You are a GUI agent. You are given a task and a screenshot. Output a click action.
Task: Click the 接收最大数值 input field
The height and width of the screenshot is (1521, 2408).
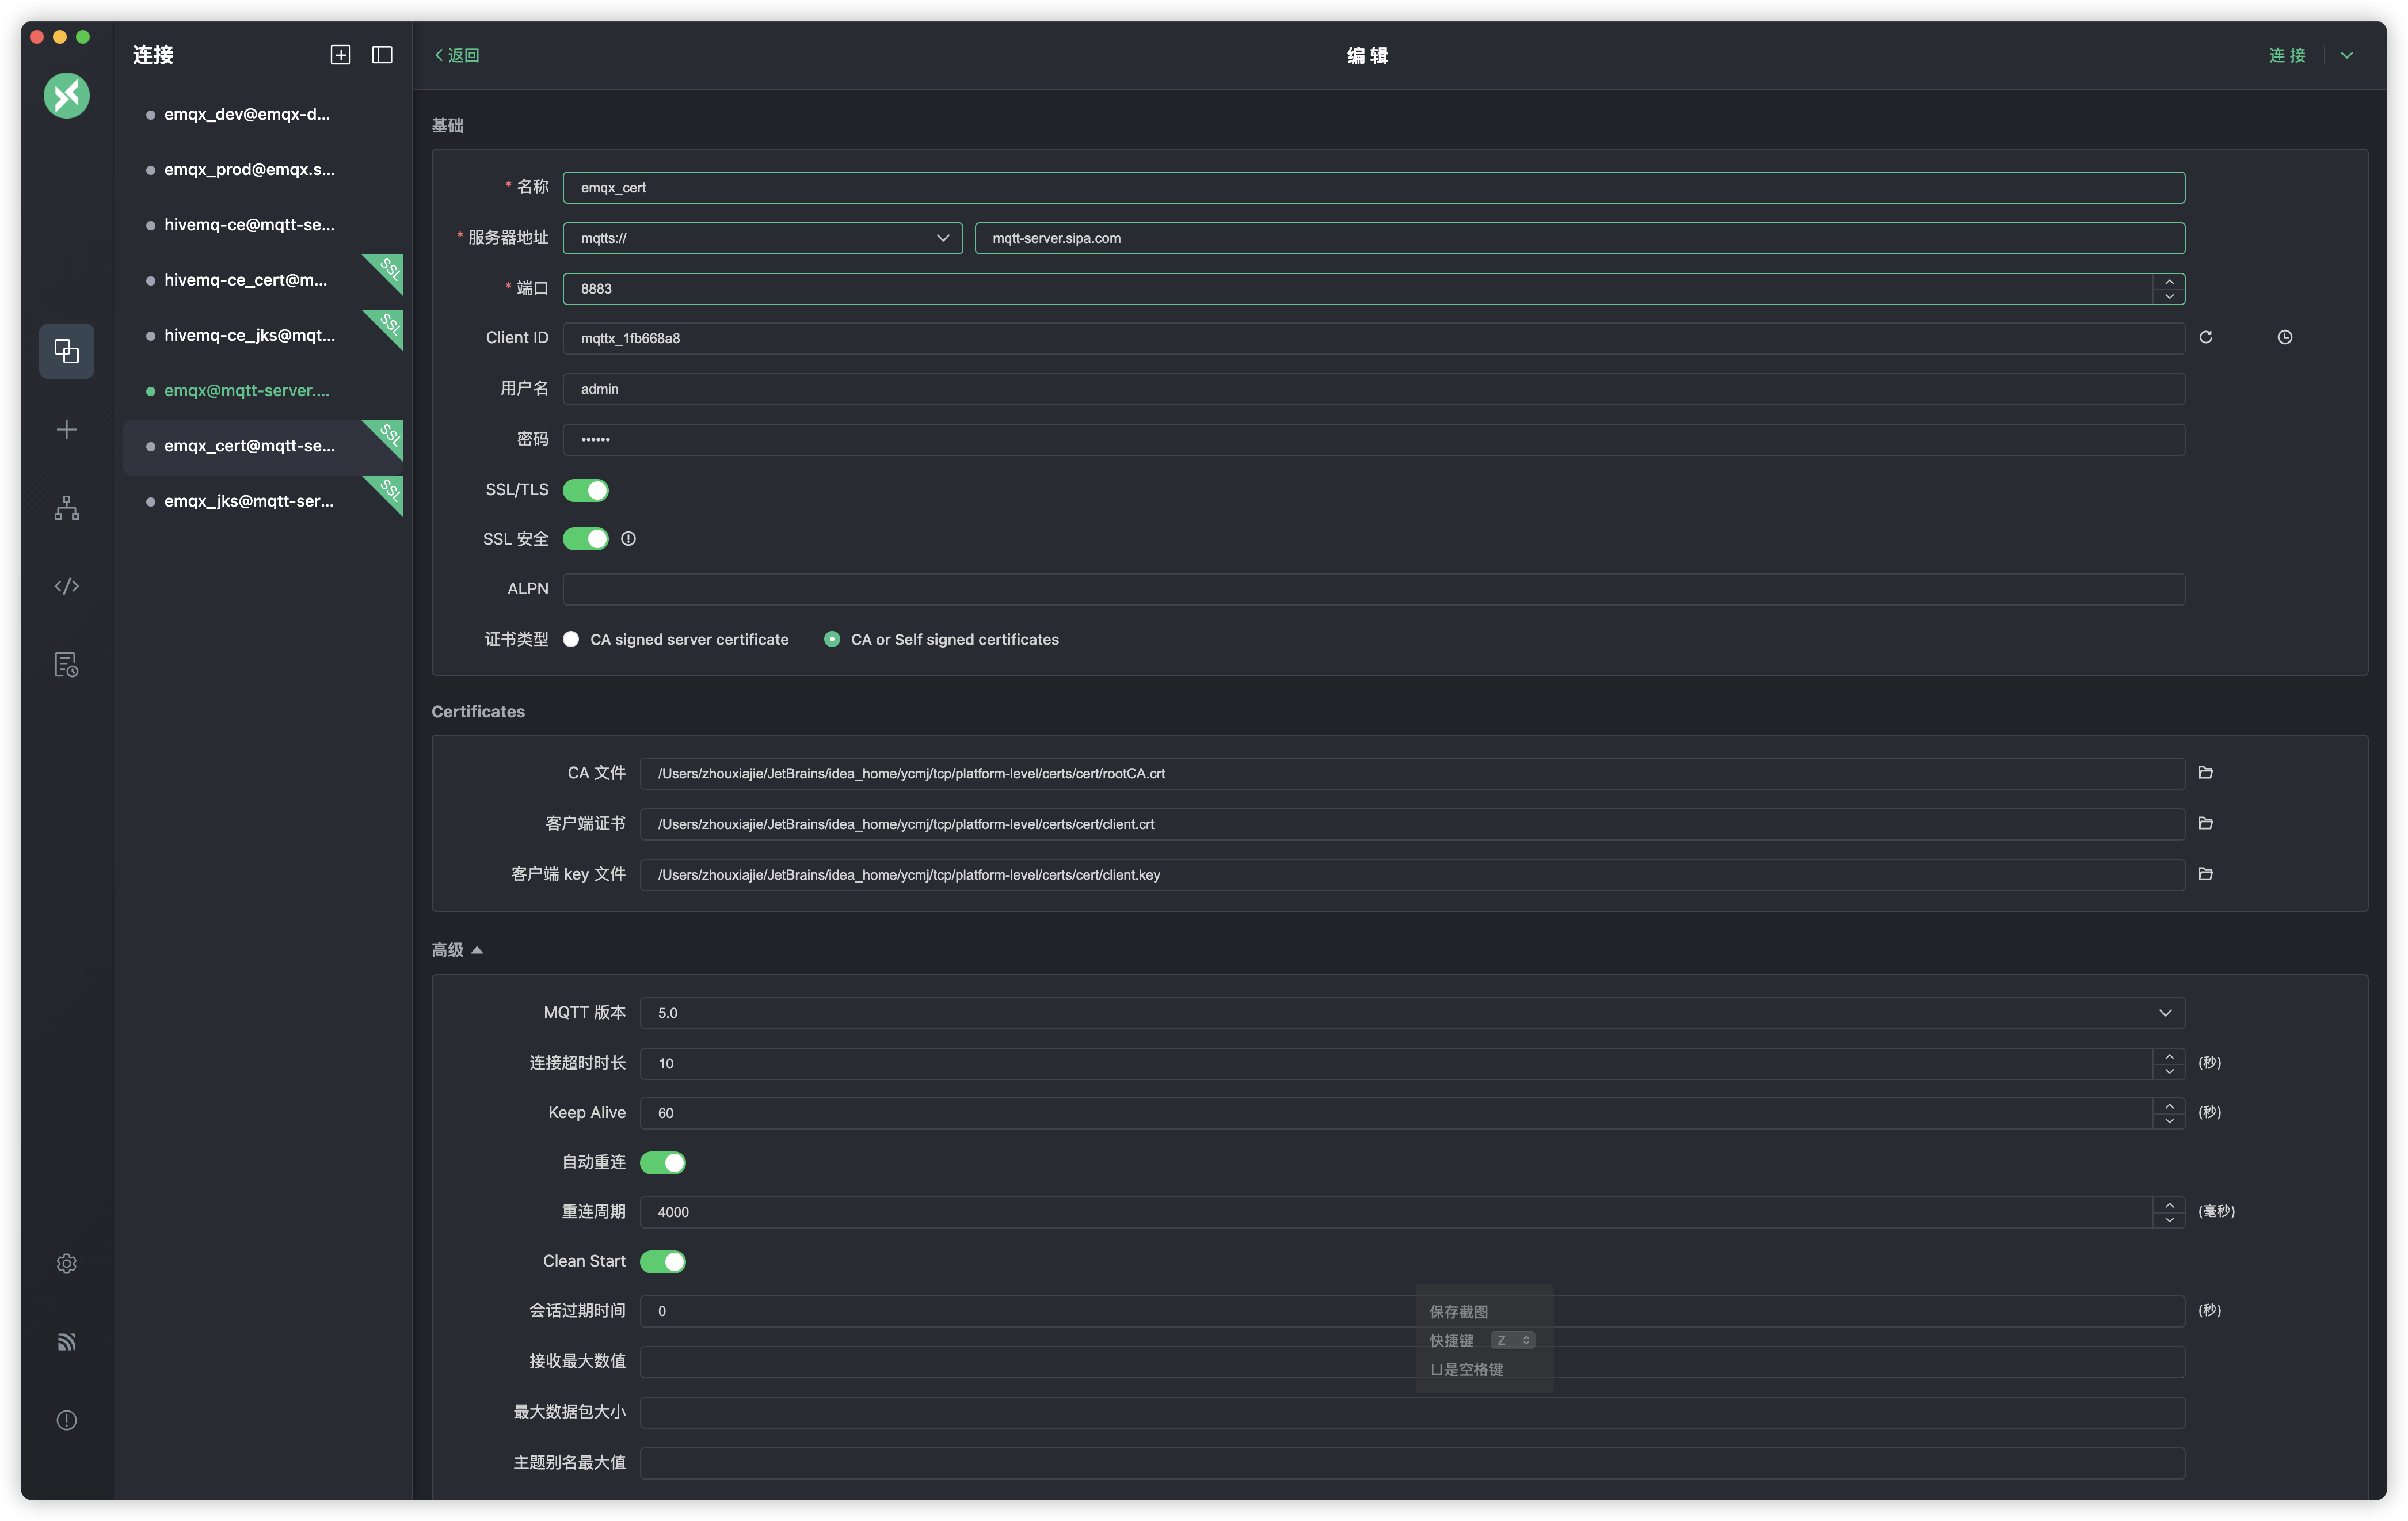tap(1412, 1362)
